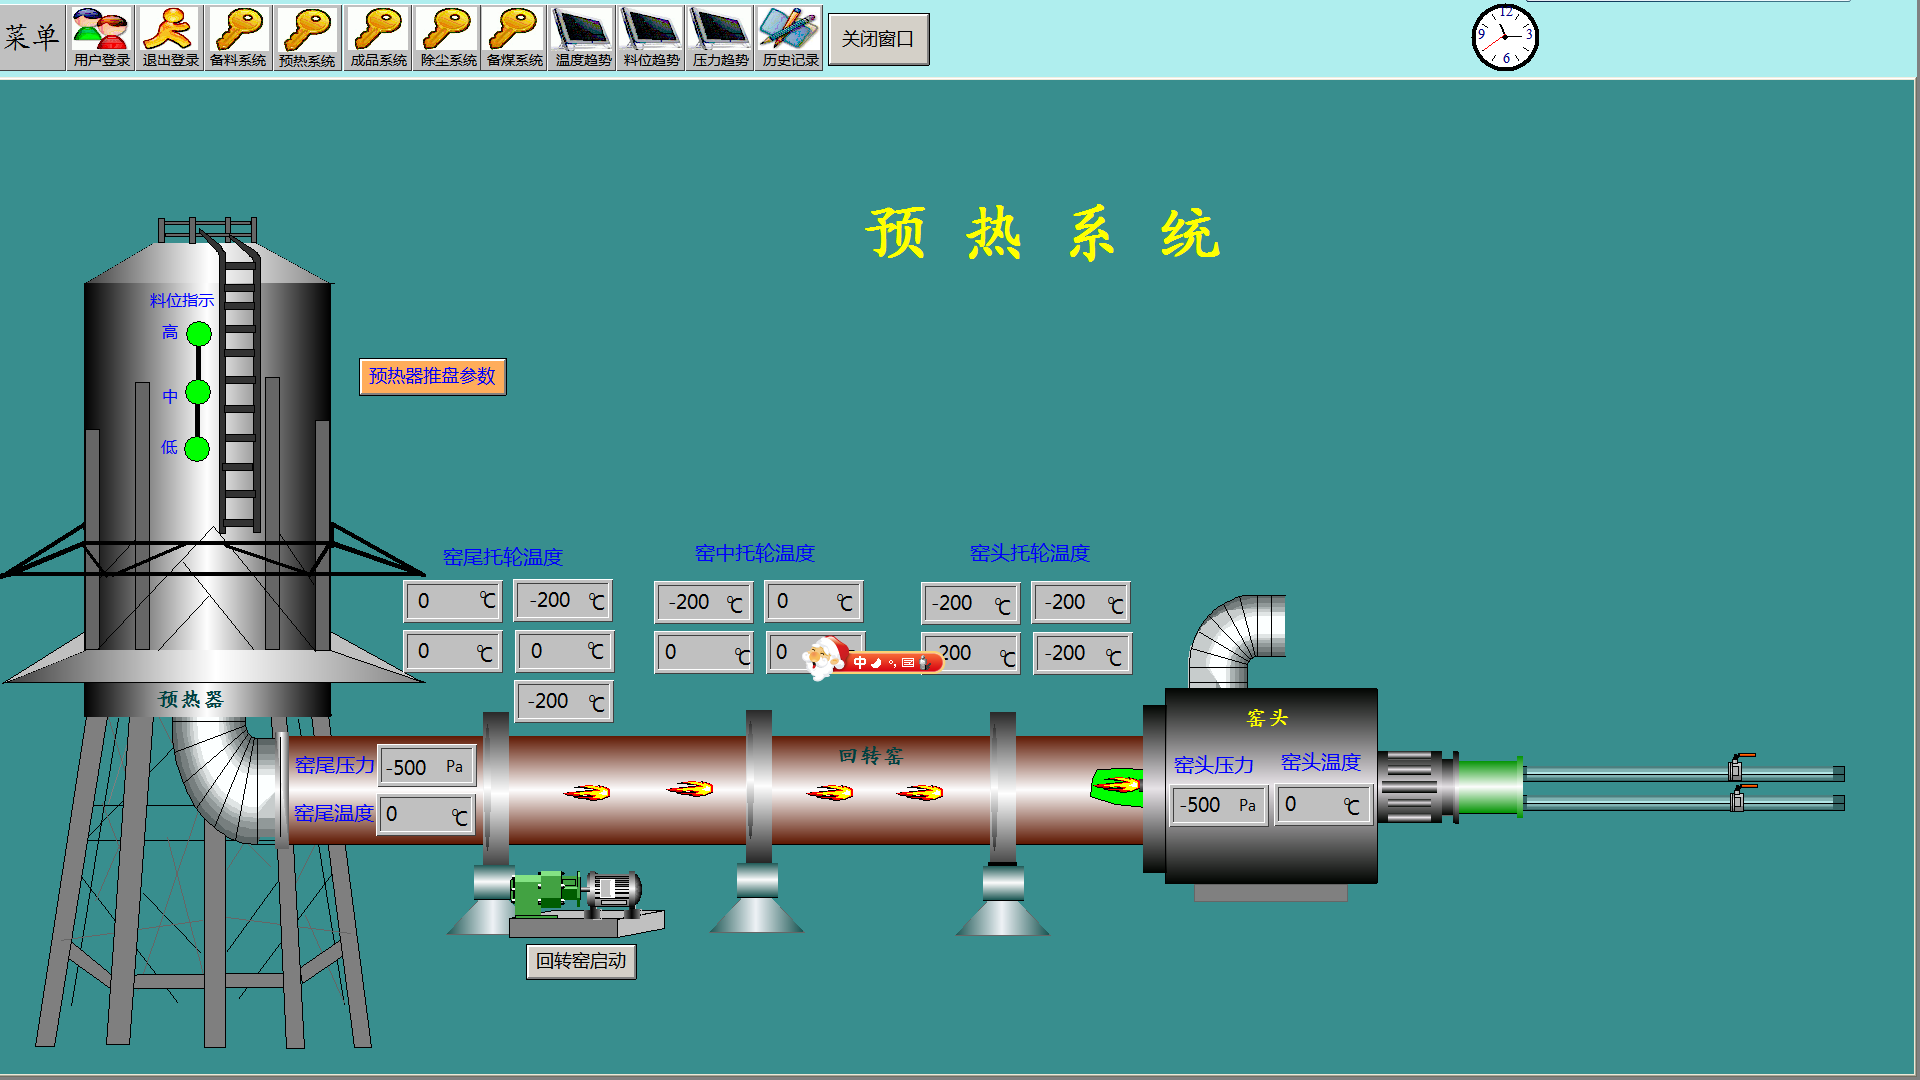Image resolution: width=1920 pixels, height=1080 pixels.
Task: Click the 高 level indicator light
Action: 199,334
